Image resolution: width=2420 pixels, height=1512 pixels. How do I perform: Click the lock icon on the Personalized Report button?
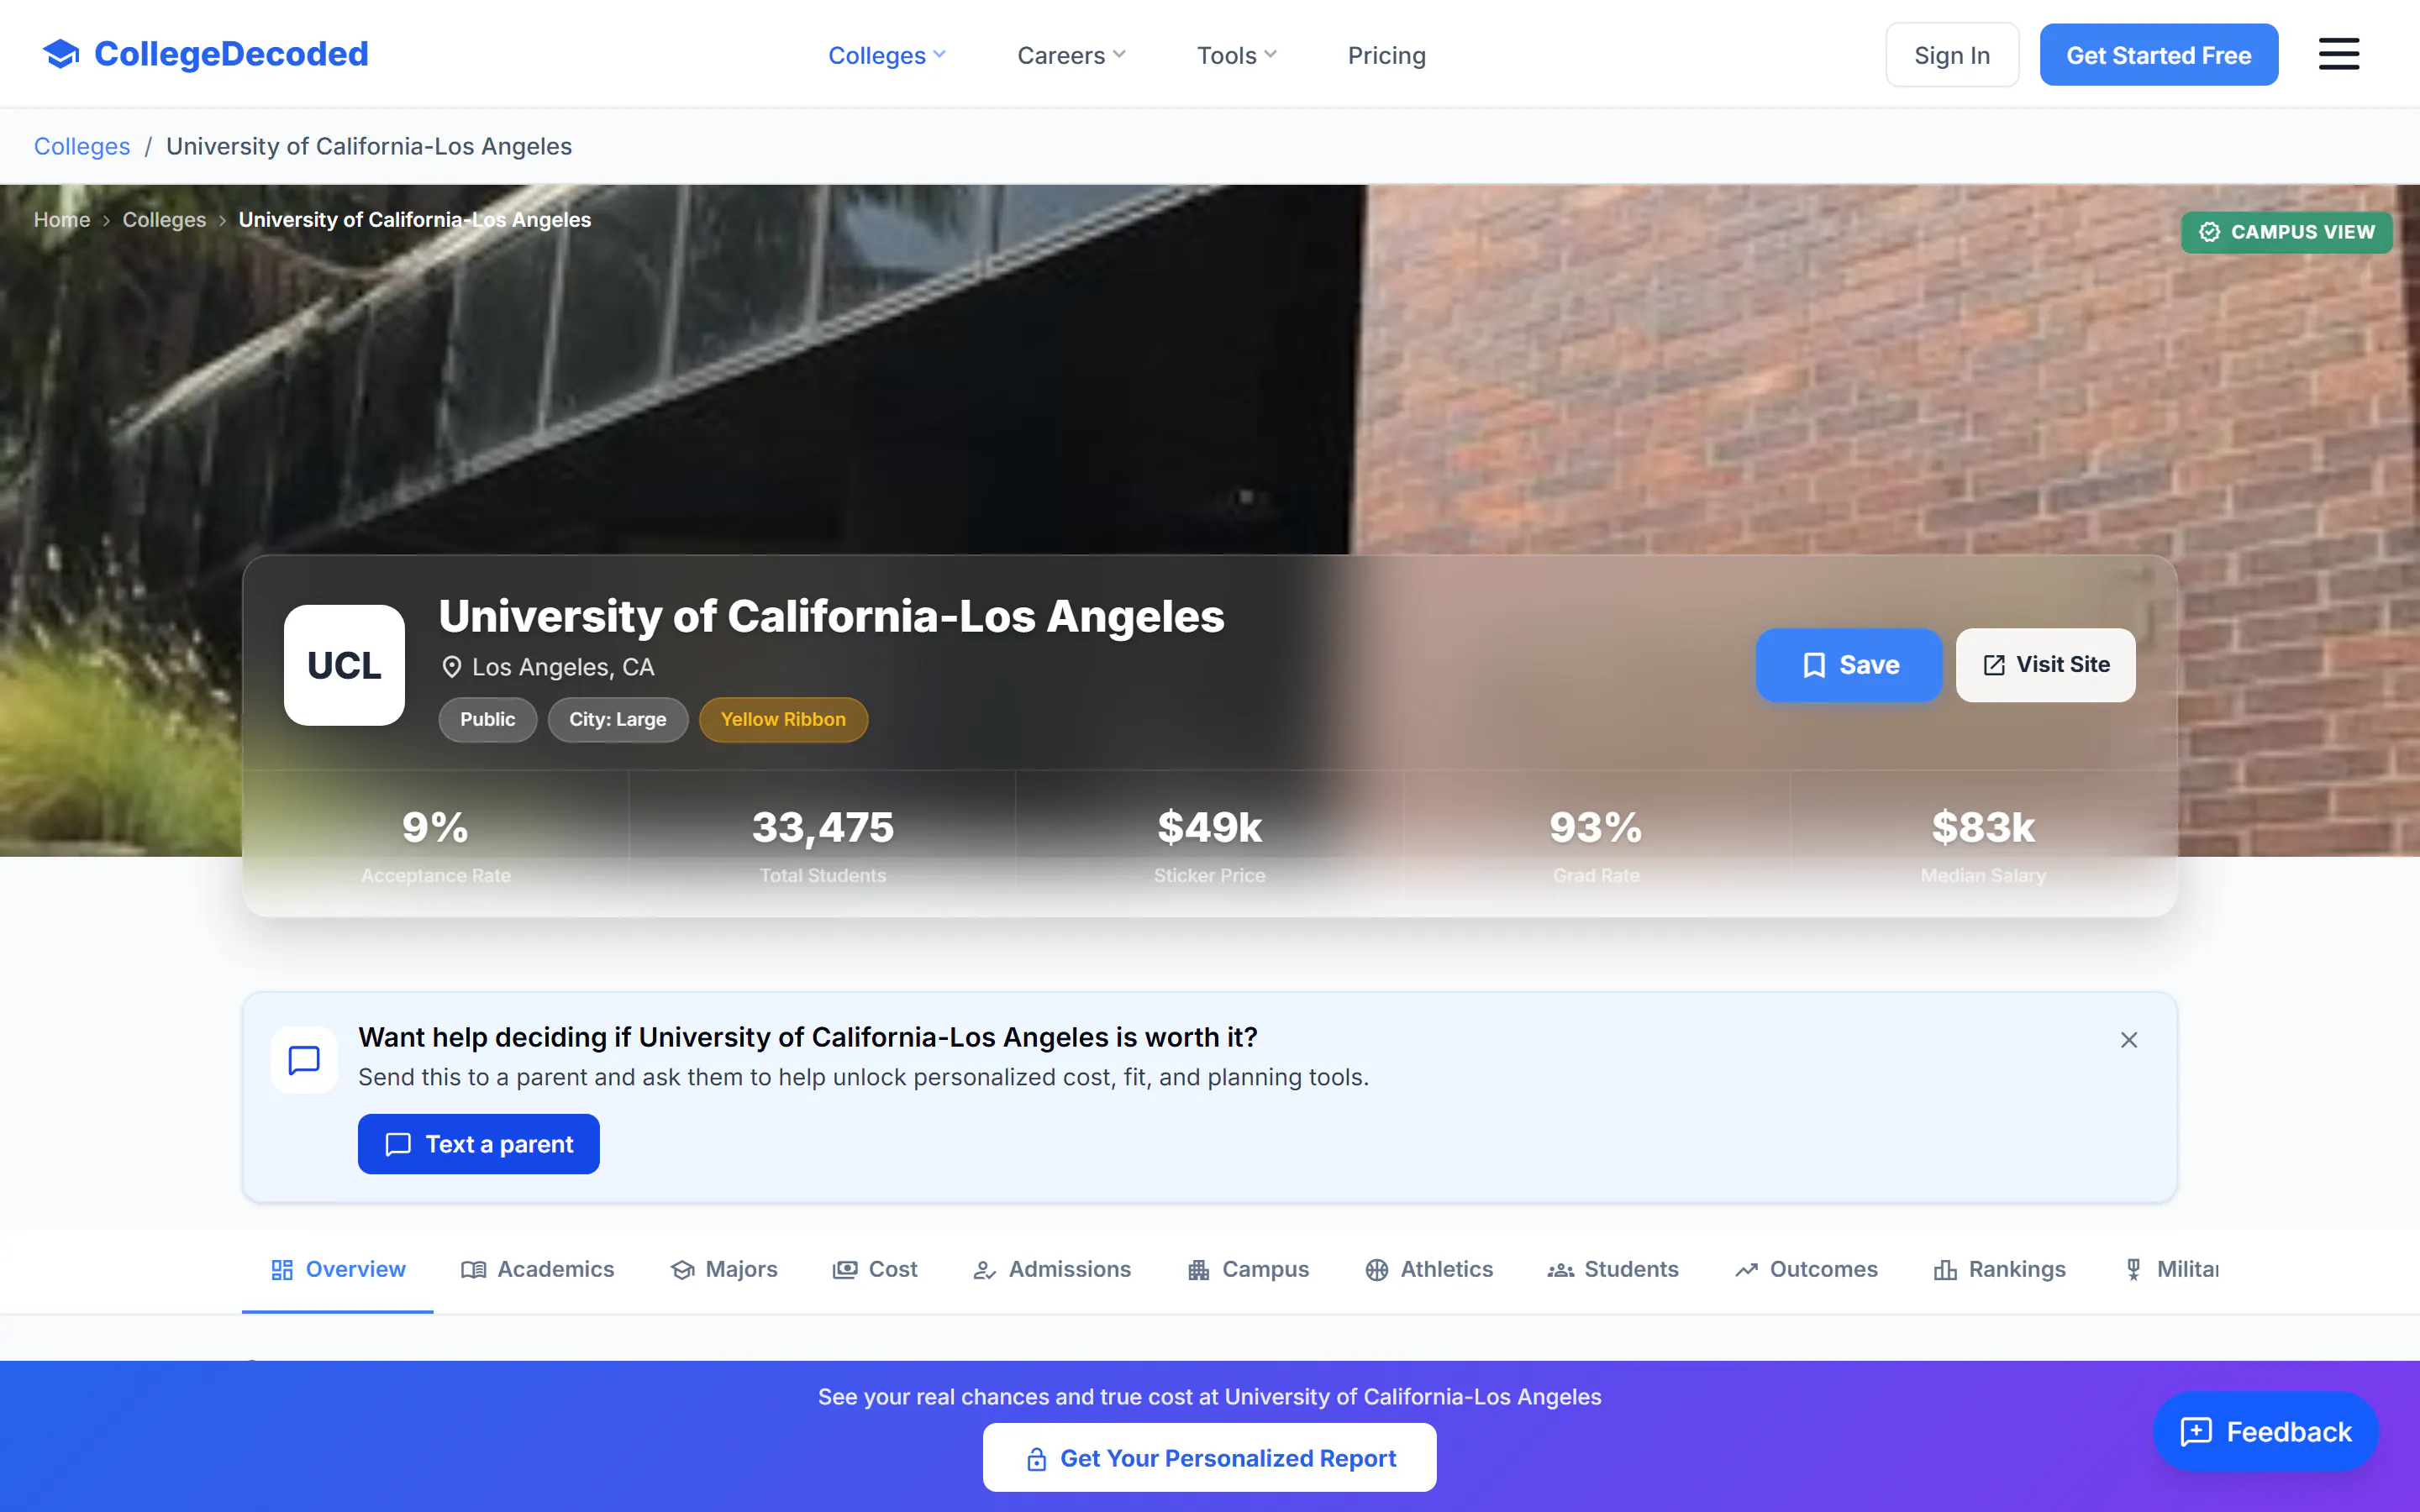[1037, 1459]
